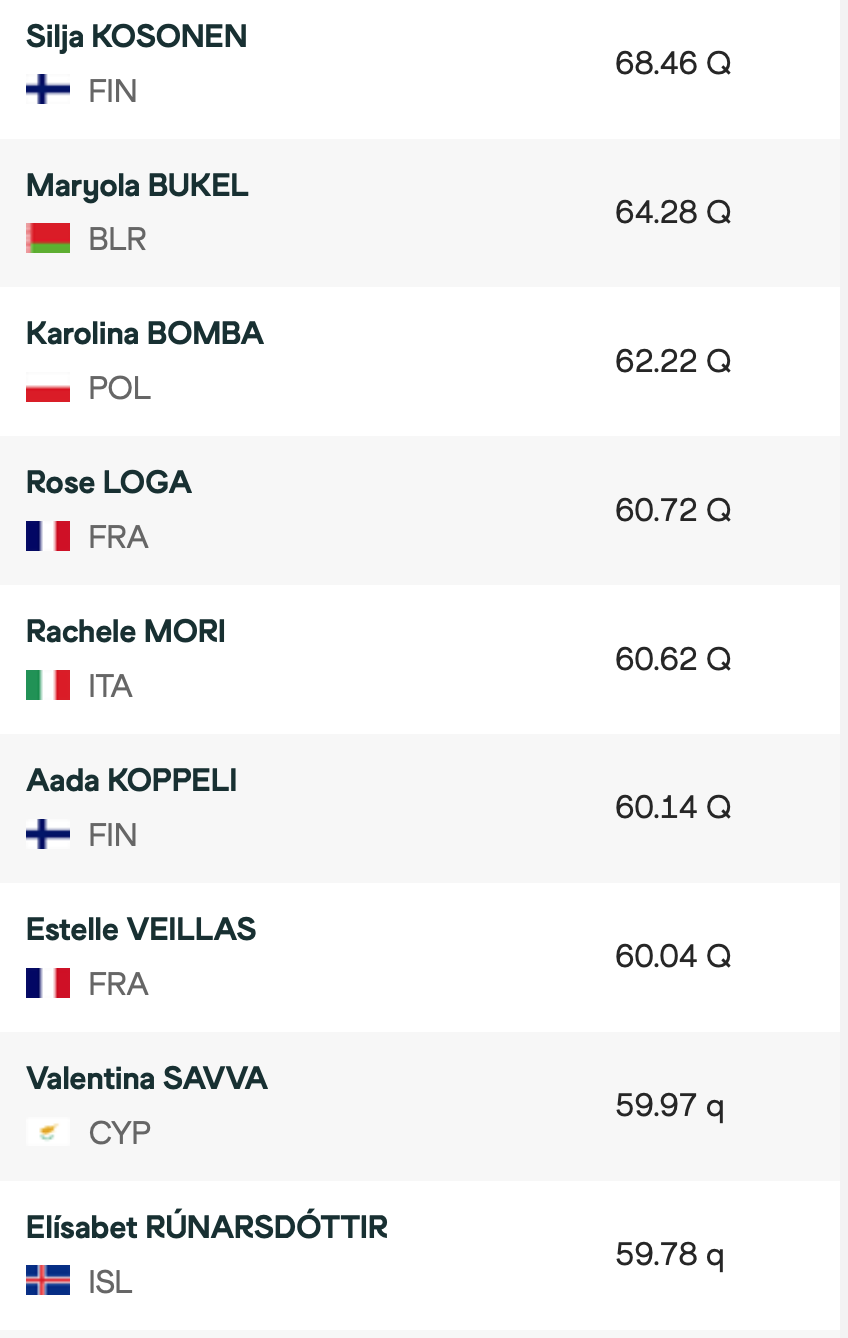Click the Iceland flag beside ISL
Screen dimensions: 848x1338
click(48, 1281)
